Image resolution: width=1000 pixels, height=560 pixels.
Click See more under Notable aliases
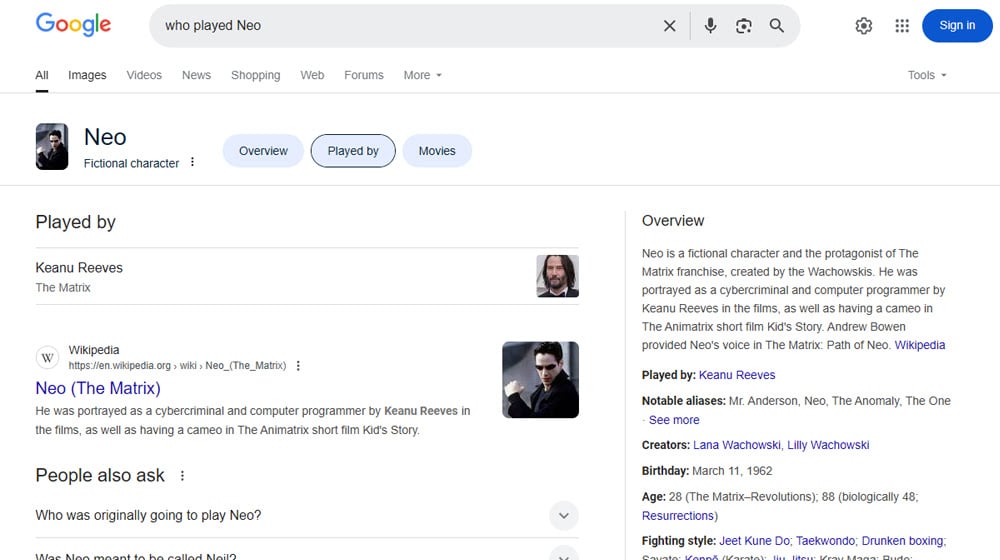pos(673,420)
